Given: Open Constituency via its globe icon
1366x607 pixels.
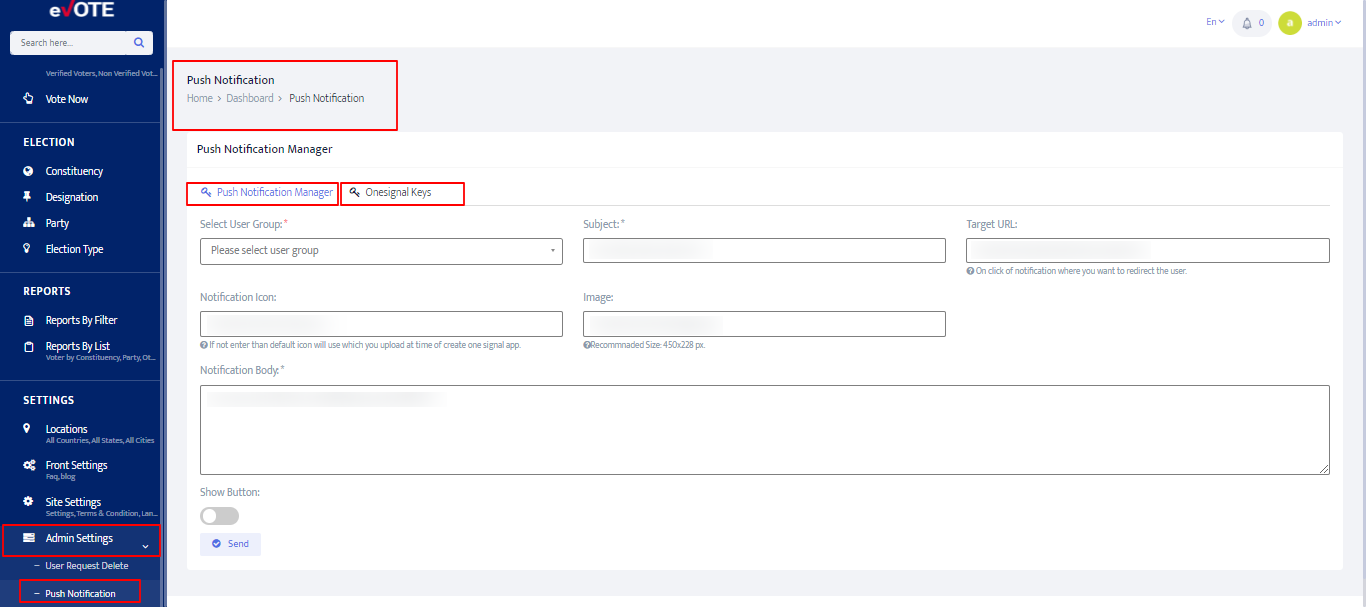Looking at the screenshot, I should pyautogui.click(x=29, y=171).
